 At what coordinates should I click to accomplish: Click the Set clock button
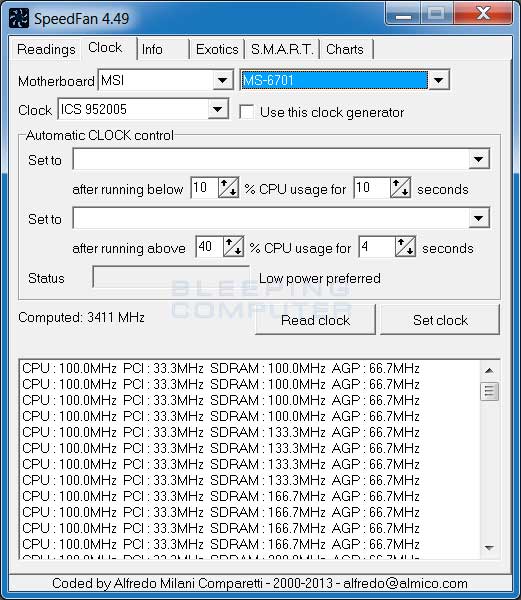click(440, 320)
